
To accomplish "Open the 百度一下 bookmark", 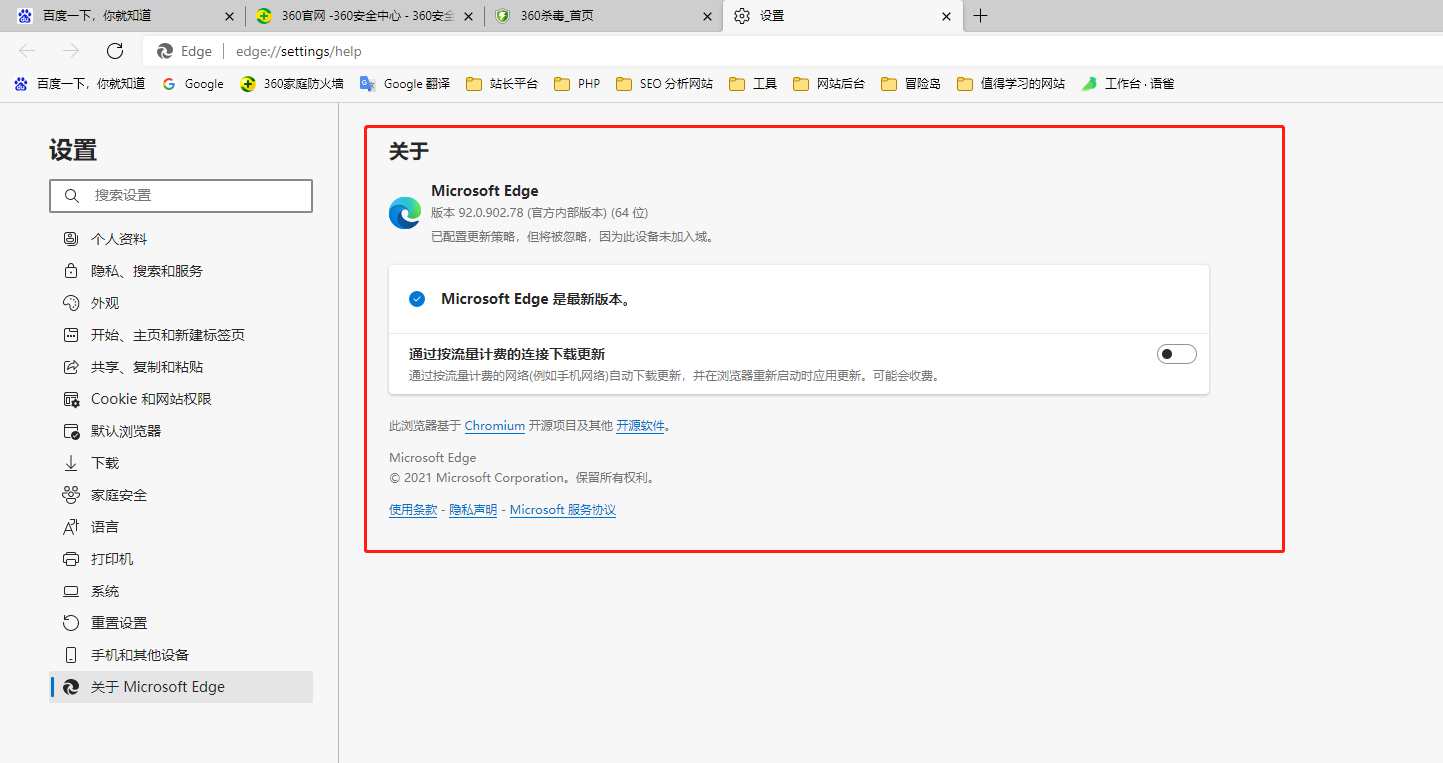I will pyautogui.click(x=80, y=84).
